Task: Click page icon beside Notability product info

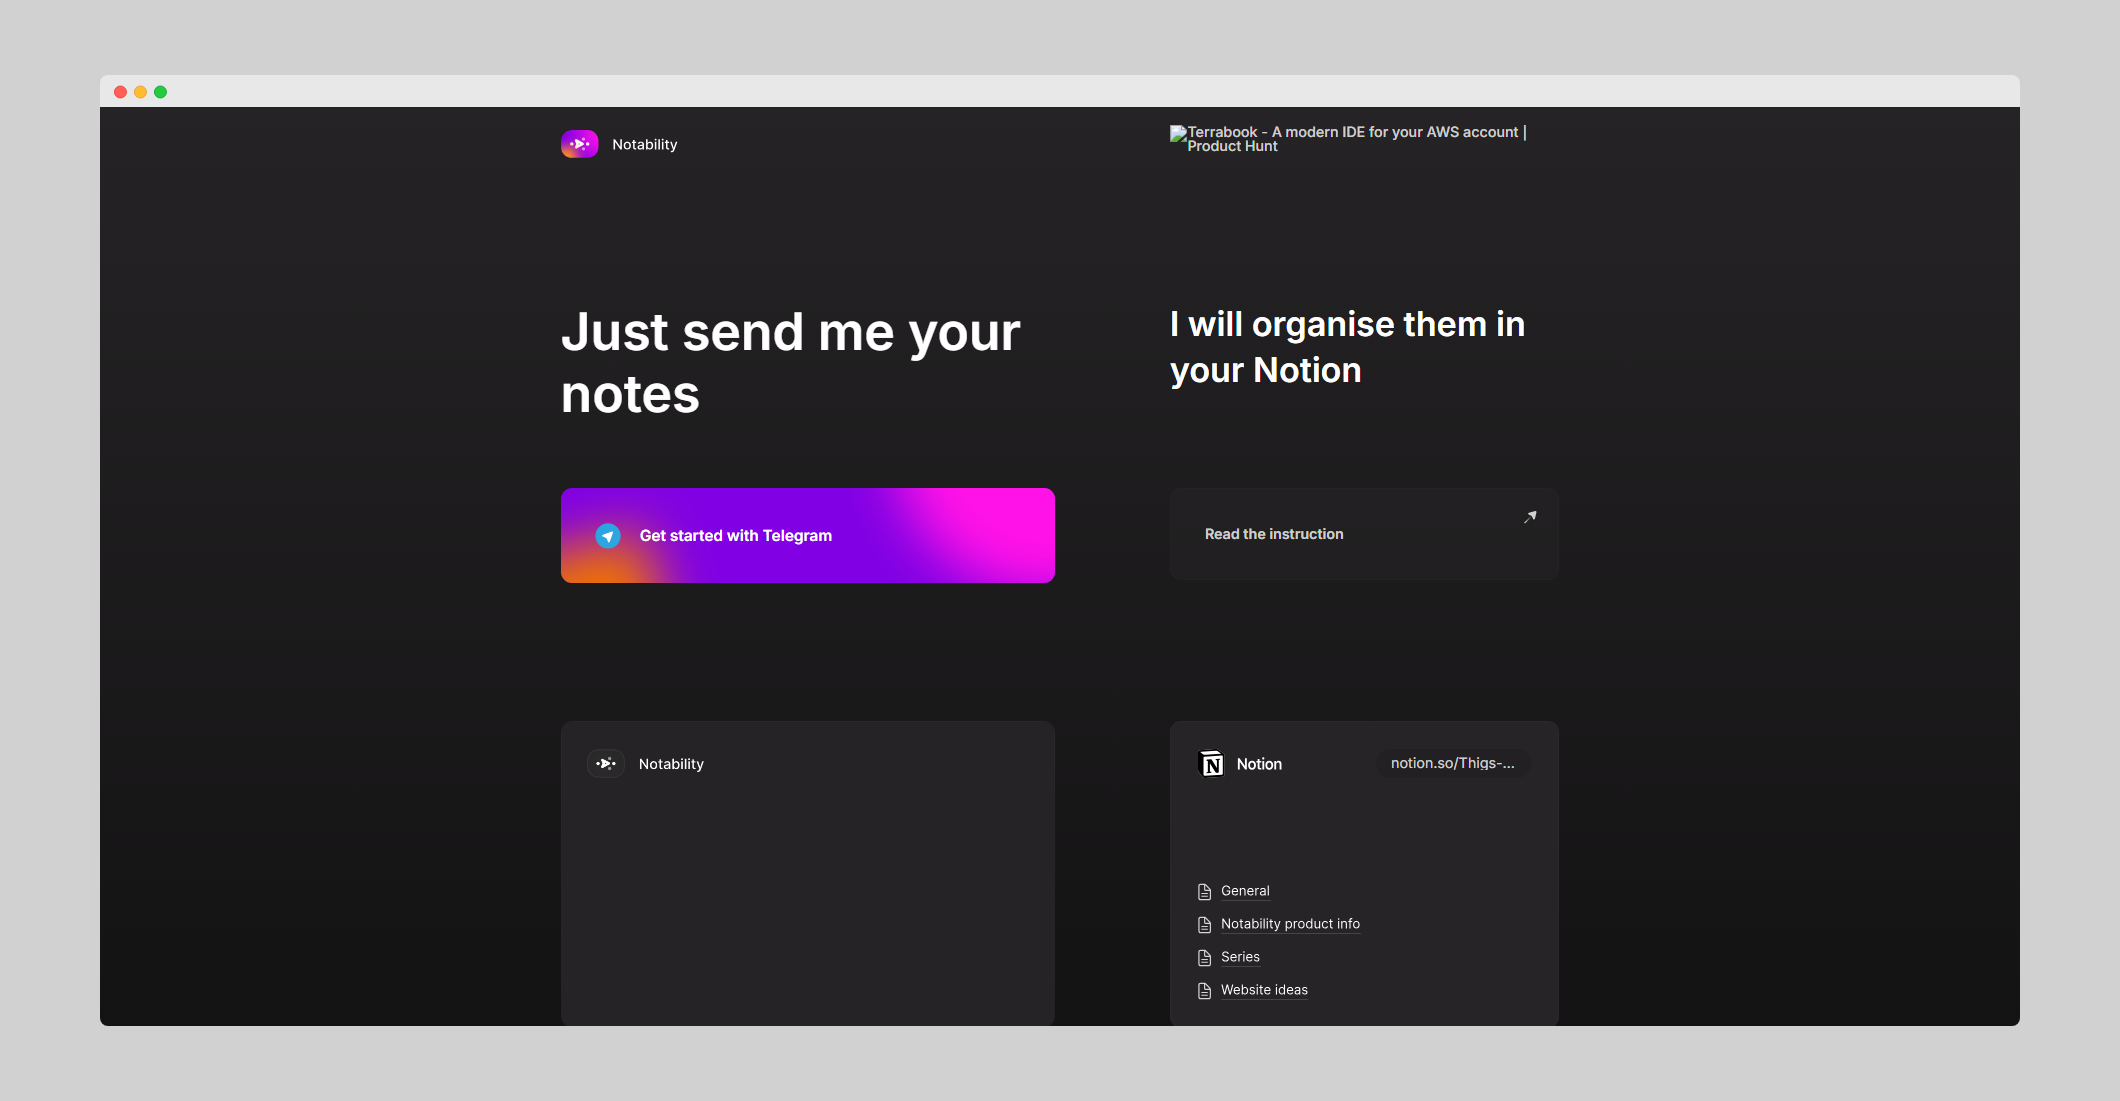Action: pyautogui.click(x=1205, y=925)
